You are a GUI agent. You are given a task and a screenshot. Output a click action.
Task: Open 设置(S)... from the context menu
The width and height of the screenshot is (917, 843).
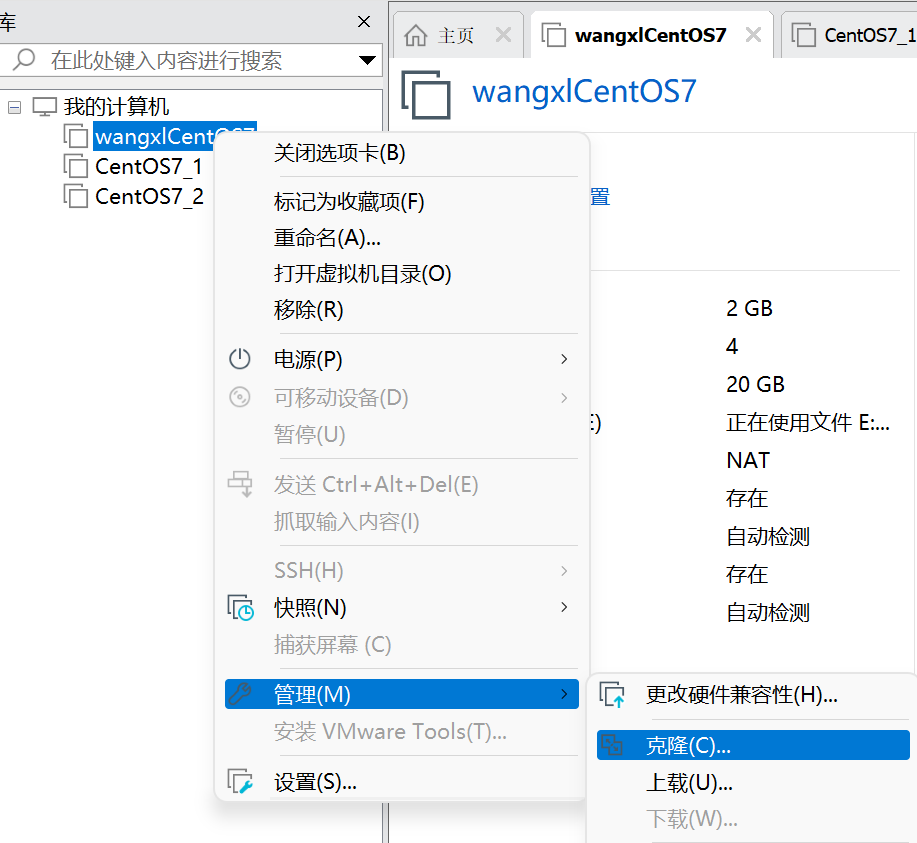[401, 782]
